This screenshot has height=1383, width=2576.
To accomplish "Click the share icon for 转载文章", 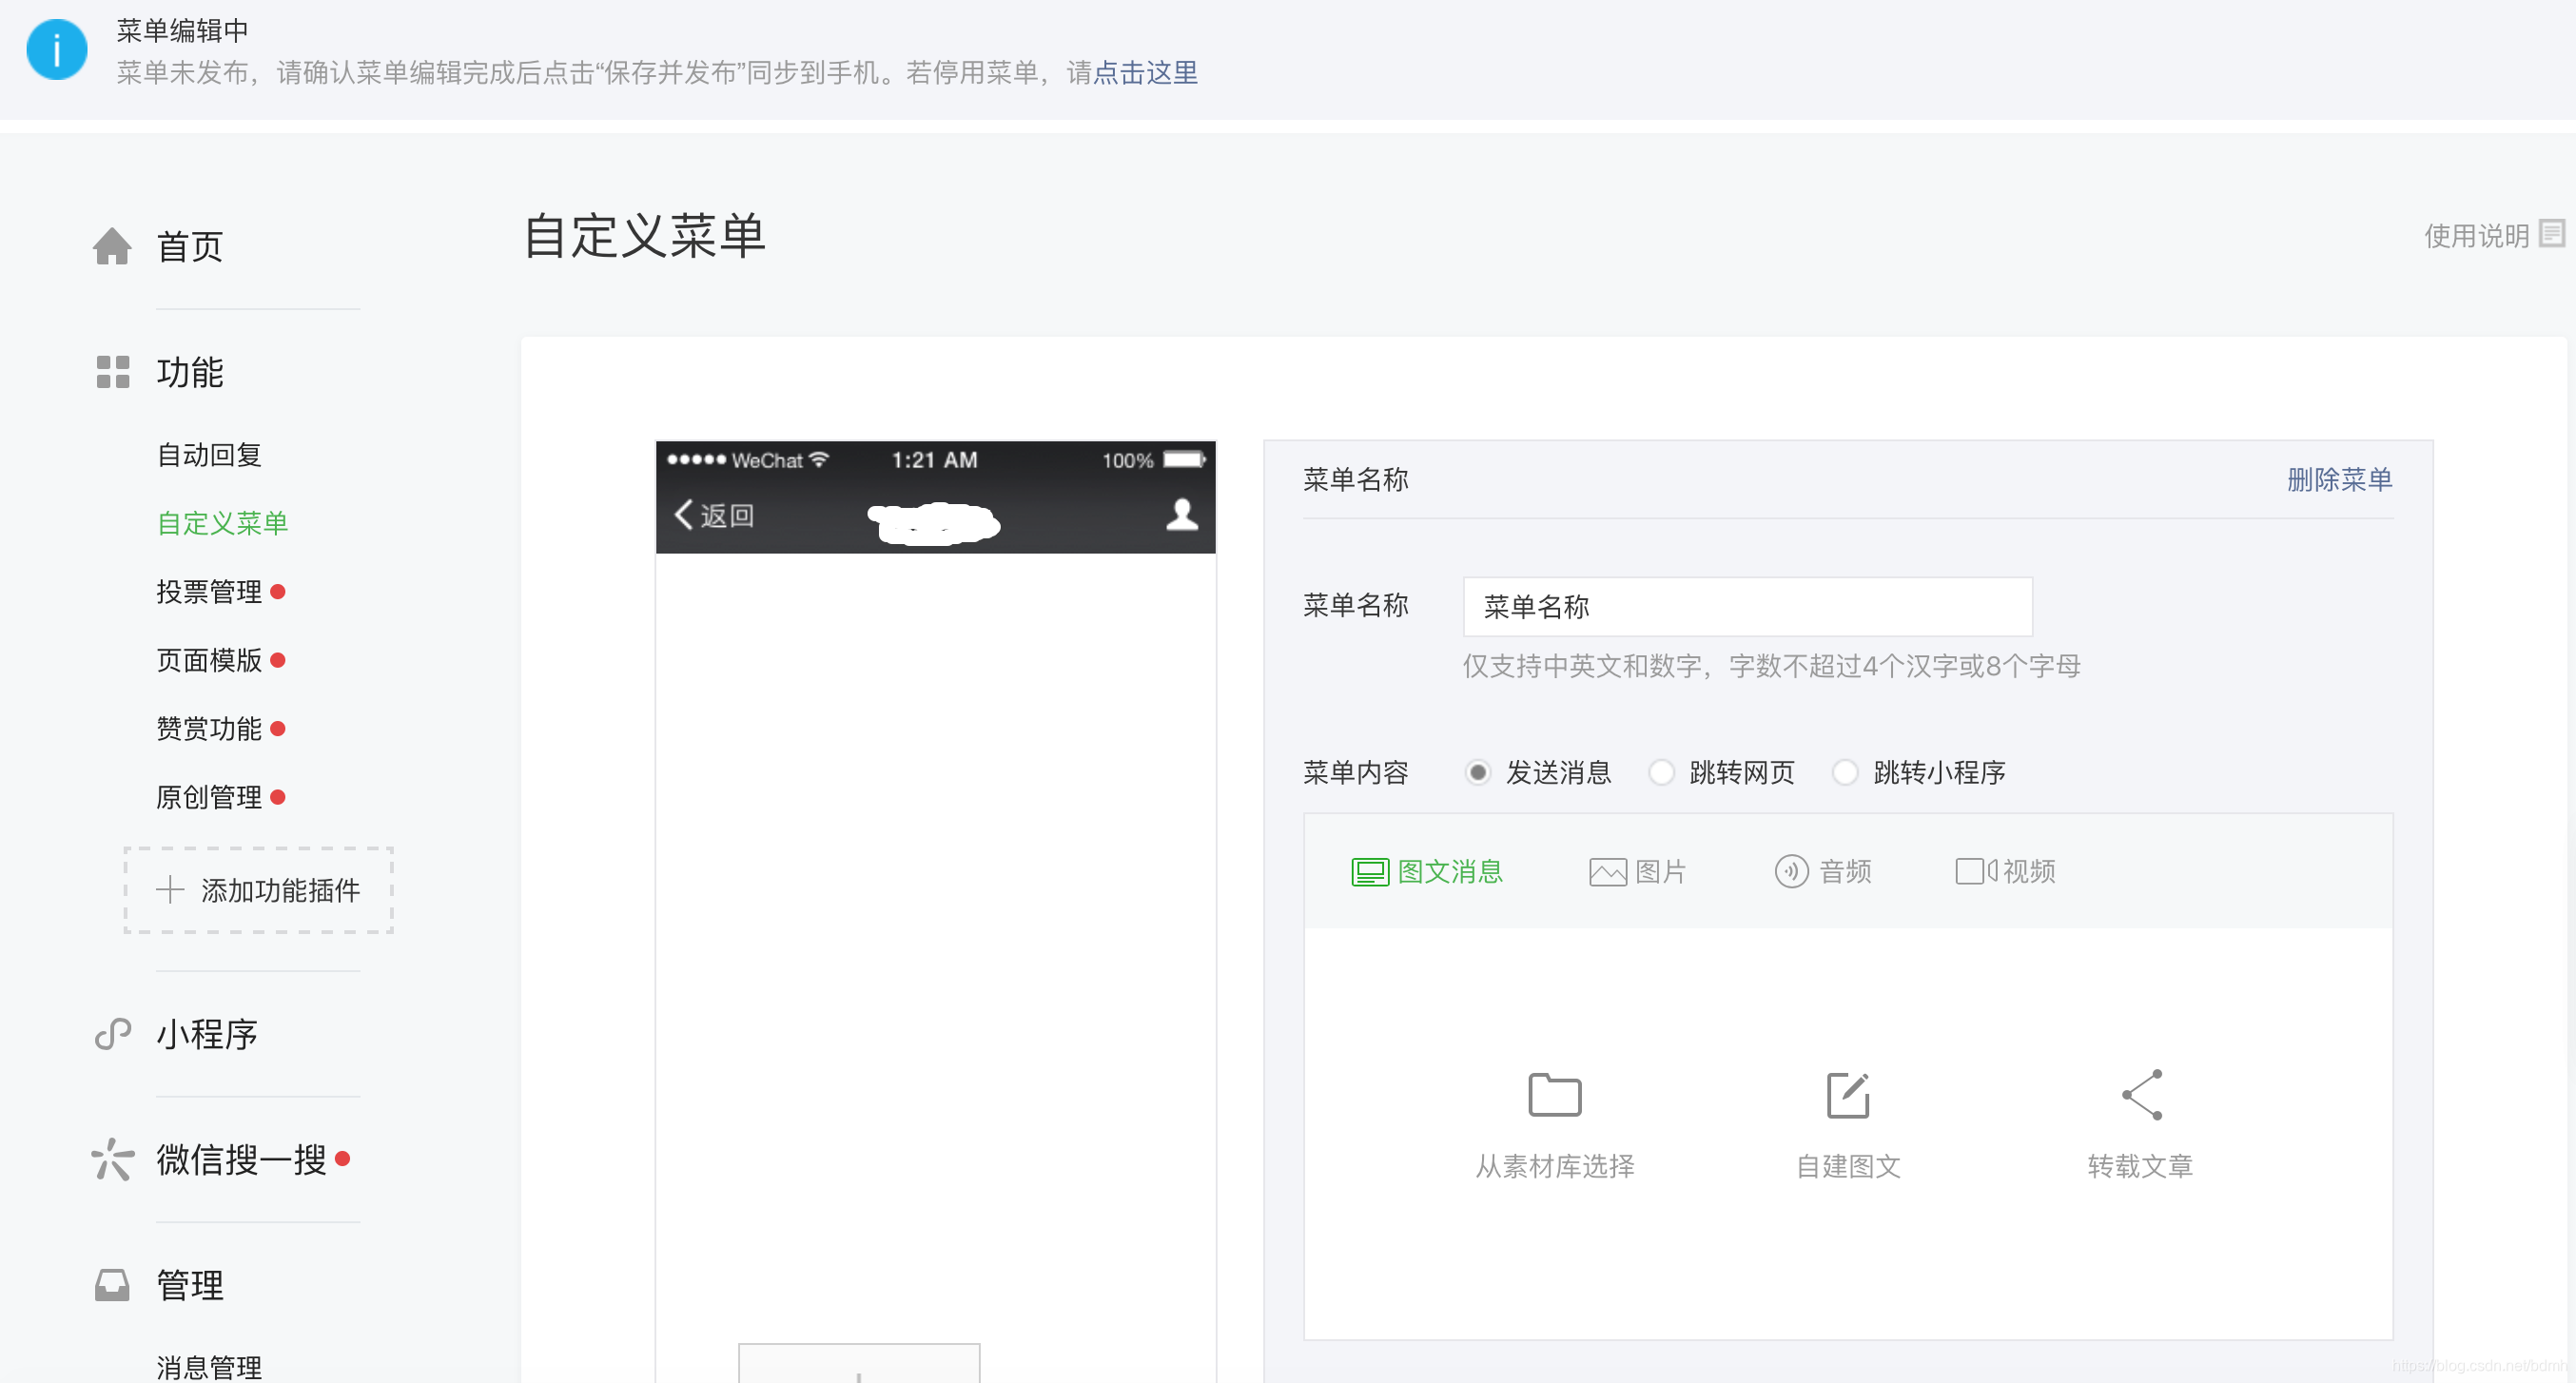I will [x=2141, y=1095].
